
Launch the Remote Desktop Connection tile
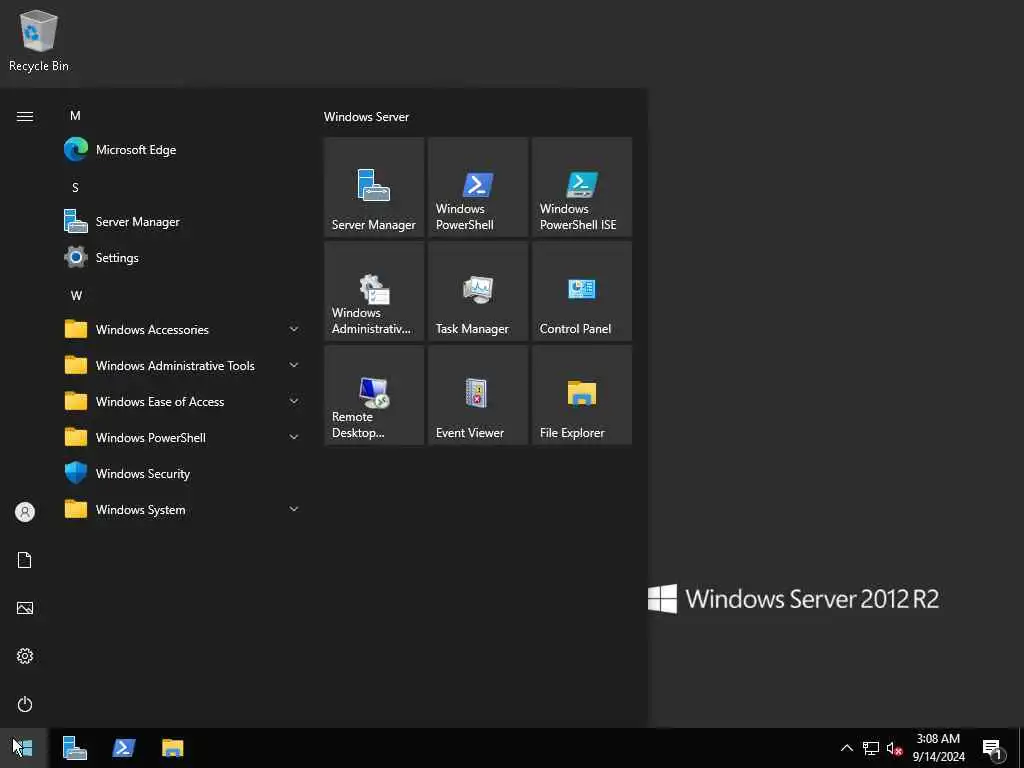tap(374, 395)
